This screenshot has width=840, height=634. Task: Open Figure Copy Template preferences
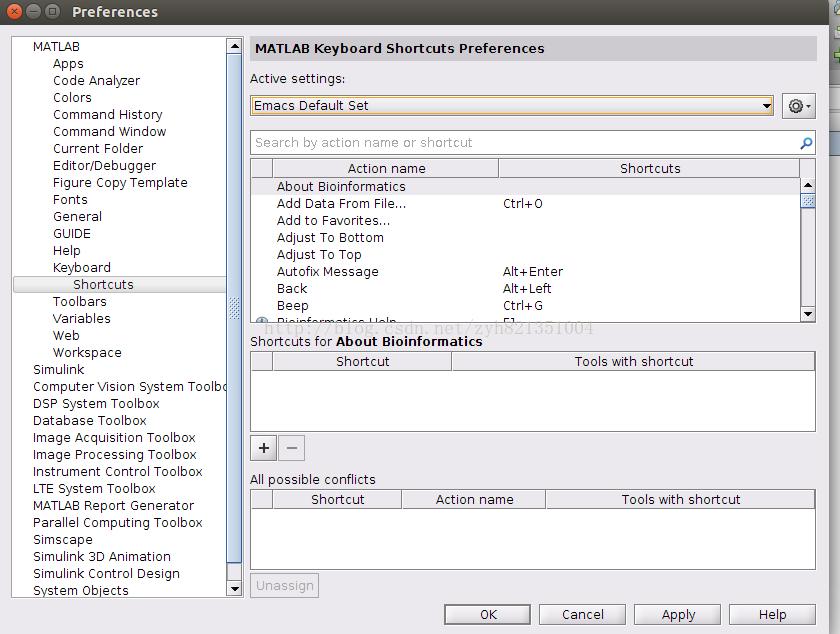click(120, 183)
